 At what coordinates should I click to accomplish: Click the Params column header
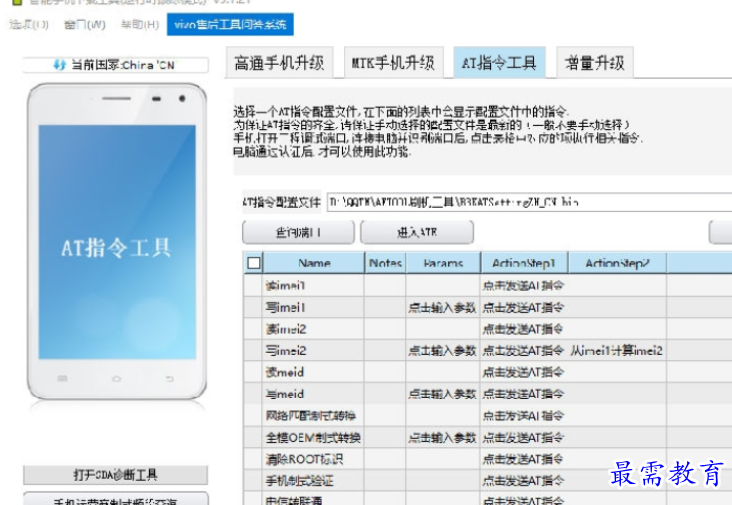pos(443,263)
